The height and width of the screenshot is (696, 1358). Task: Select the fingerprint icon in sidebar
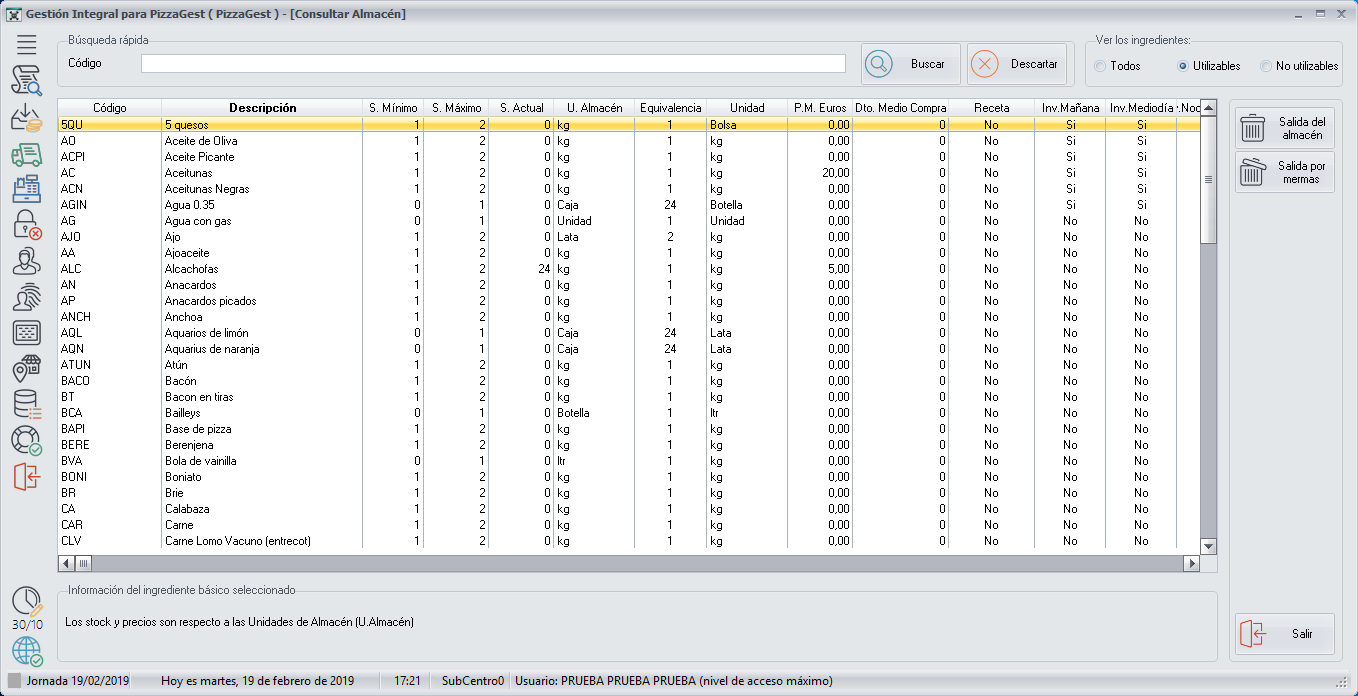pyautogui.click(x=26, y=297)
